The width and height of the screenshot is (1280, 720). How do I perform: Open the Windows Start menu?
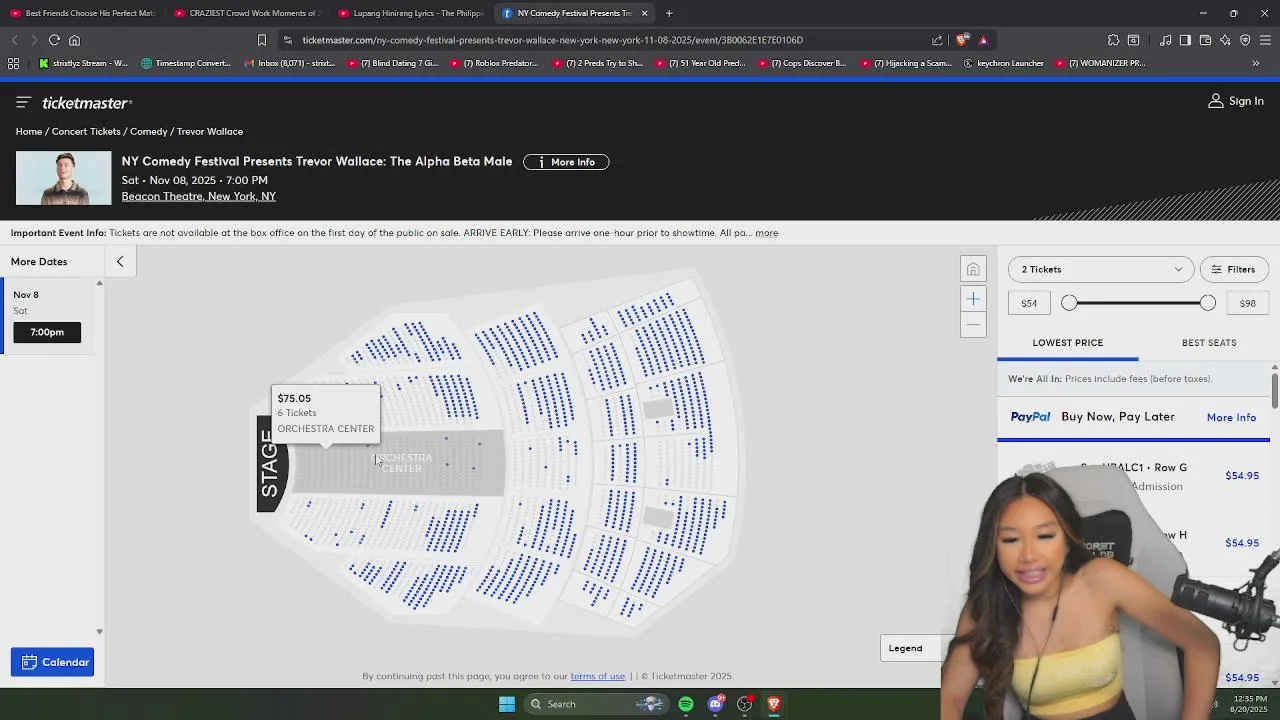507,704
